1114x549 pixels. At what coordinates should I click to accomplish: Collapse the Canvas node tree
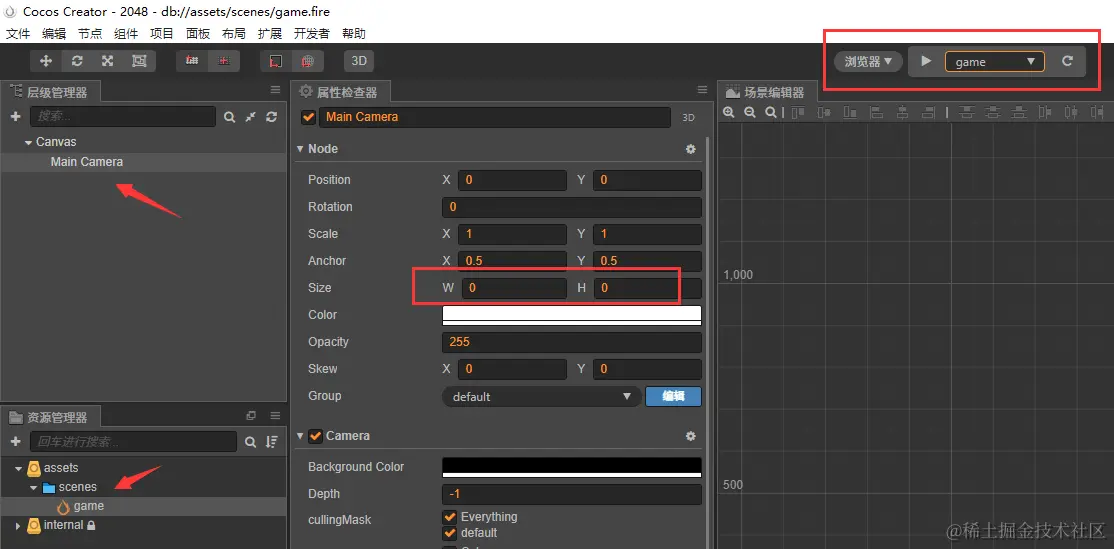(x=28, y=143)
